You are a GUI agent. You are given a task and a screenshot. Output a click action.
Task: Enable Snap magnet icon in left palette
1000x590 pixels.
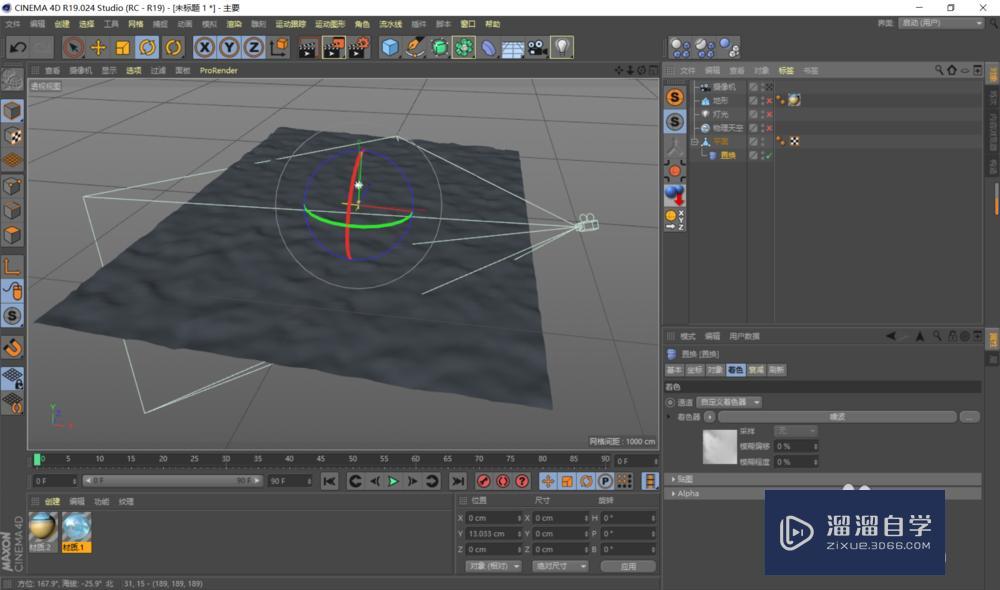[12, 348]
